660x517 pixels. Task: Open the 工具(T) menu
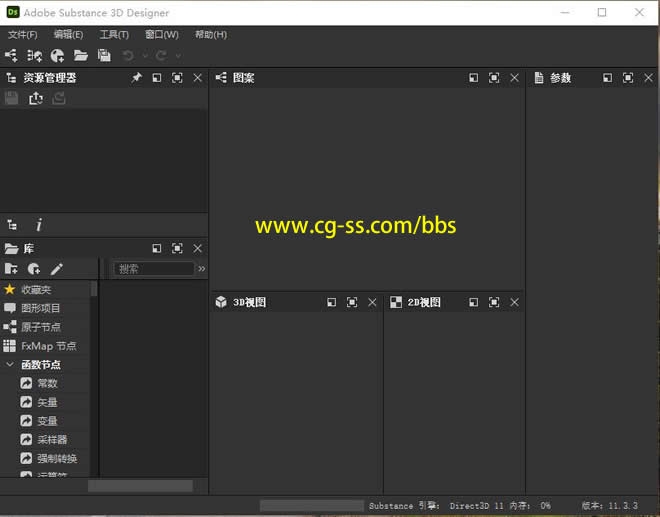tap(114, 35)
